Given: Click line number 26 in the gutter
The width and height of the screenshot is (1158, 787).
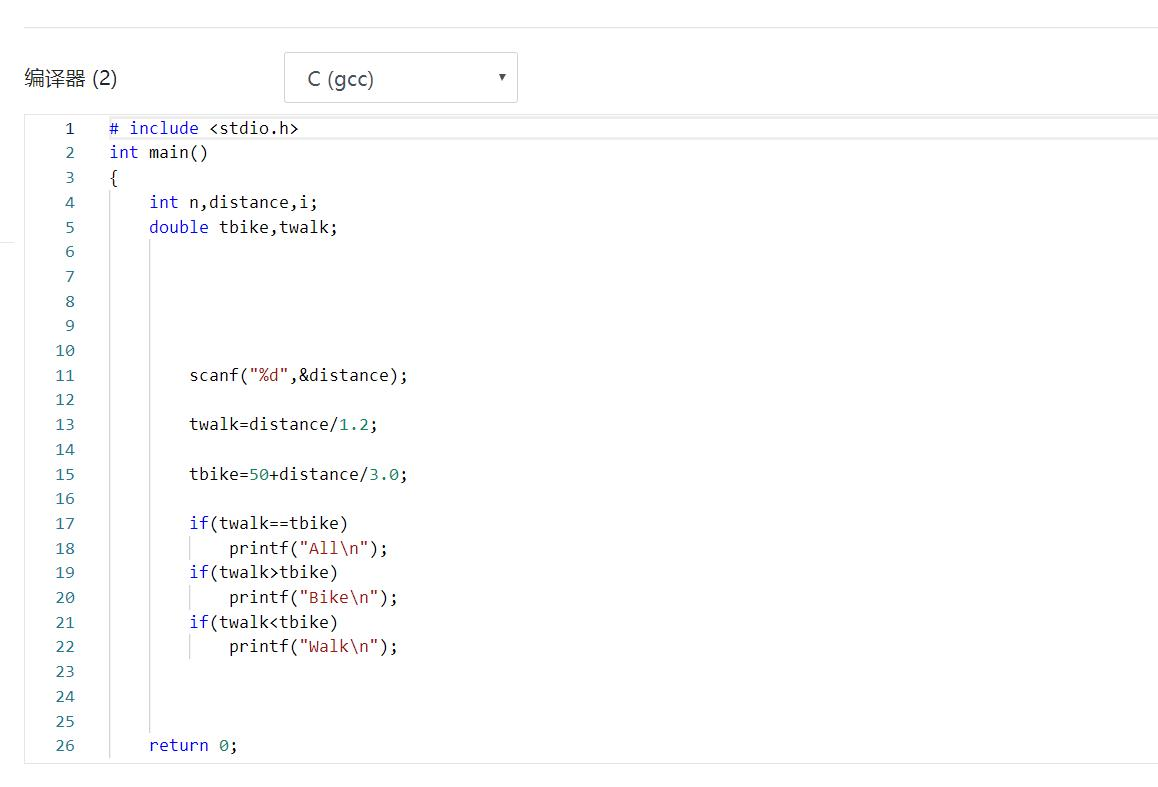Looking at the screenshot, I should pos(65,745).
